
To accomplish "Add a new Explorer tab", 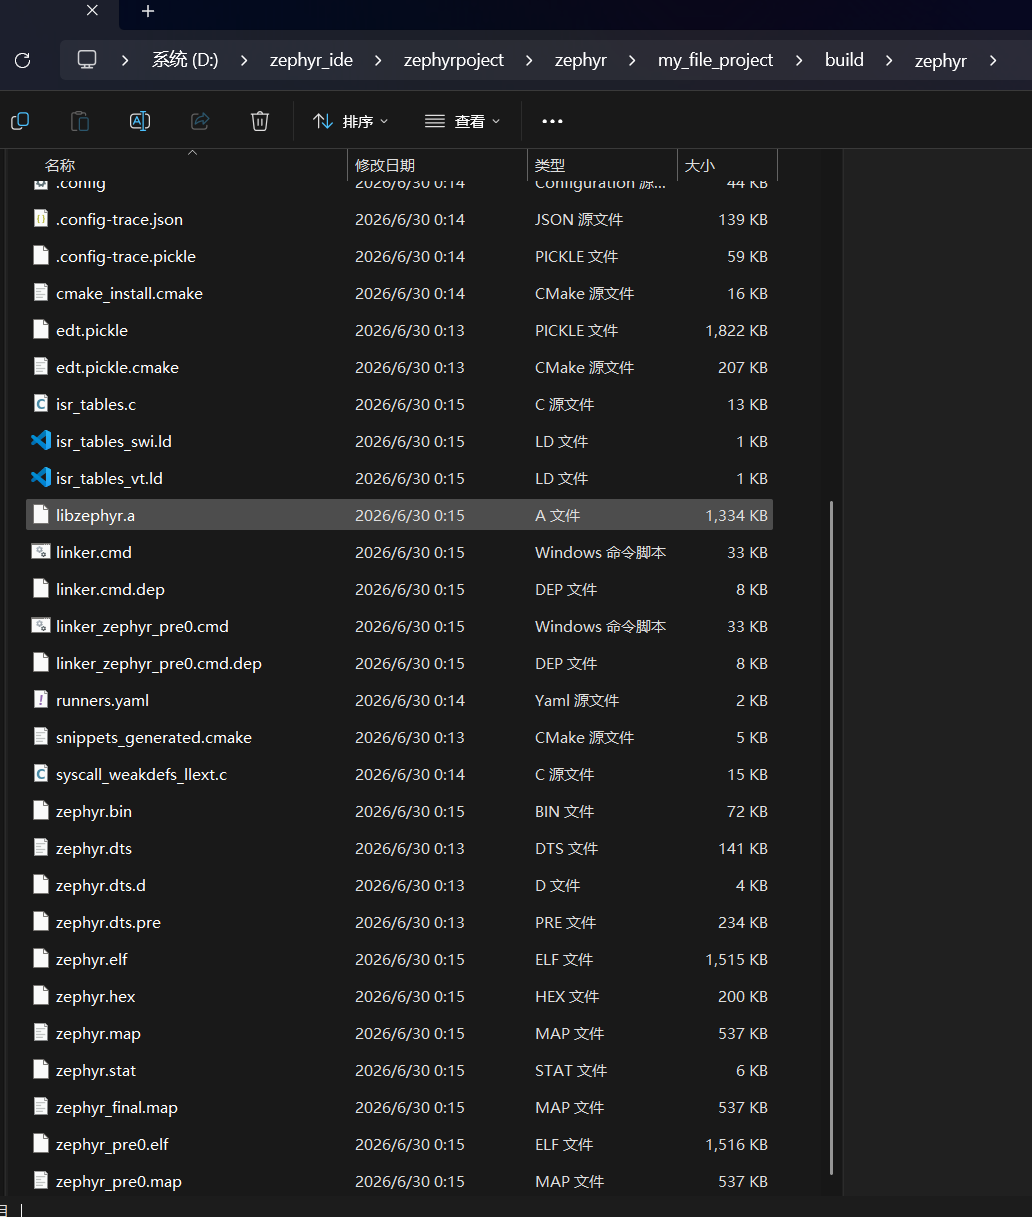I will click(148, 11).
